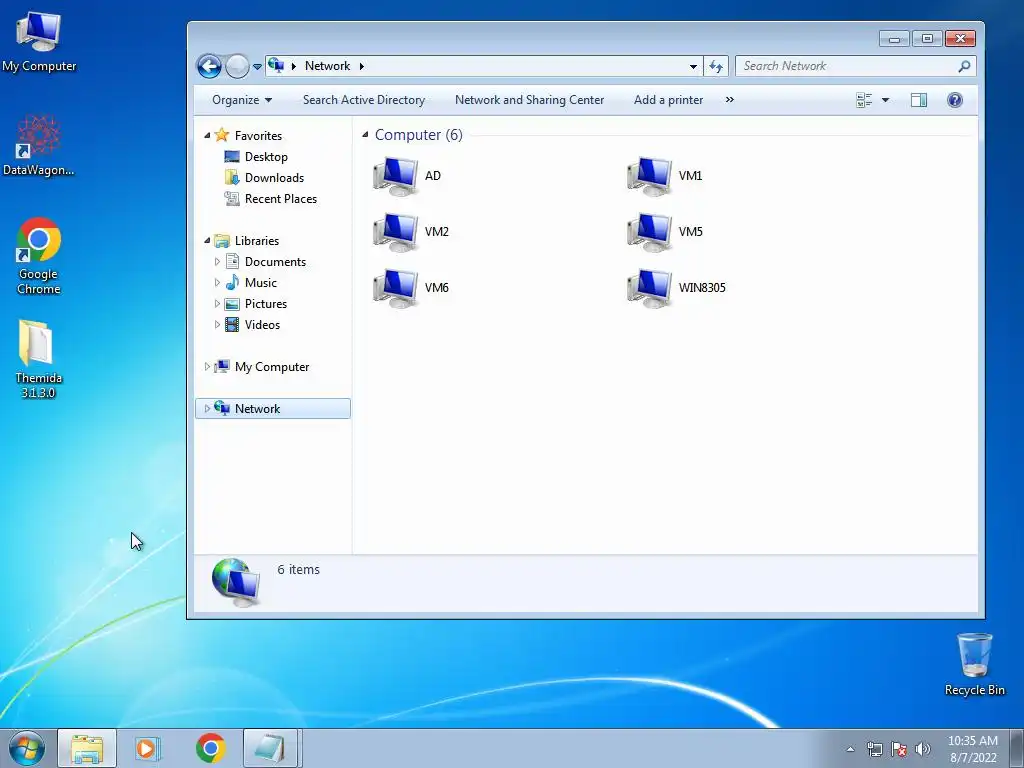Image resolution: width=1024 pixels, height=768 pixels.
Task: Click Add a printer
Action: pos(668,100)
